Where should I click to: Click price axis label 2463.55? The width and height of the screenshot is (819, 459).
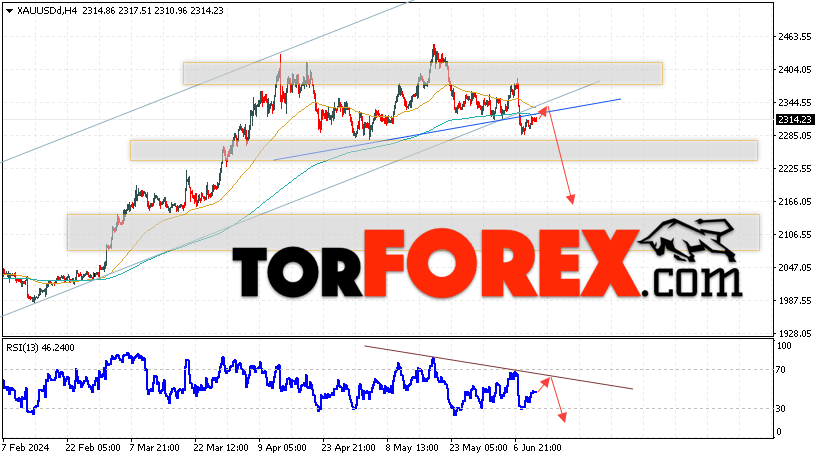pyautogui.click(x=794, y=37)
